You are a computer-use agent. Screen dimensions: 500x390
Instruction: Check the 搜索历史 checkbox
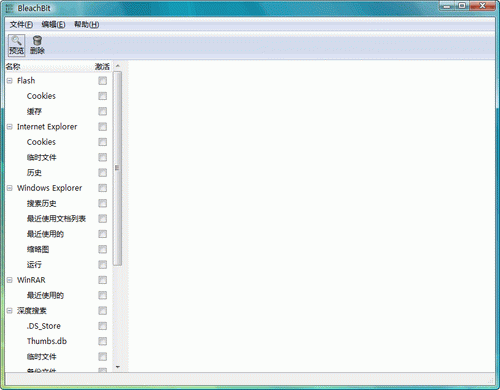[103, 203]
